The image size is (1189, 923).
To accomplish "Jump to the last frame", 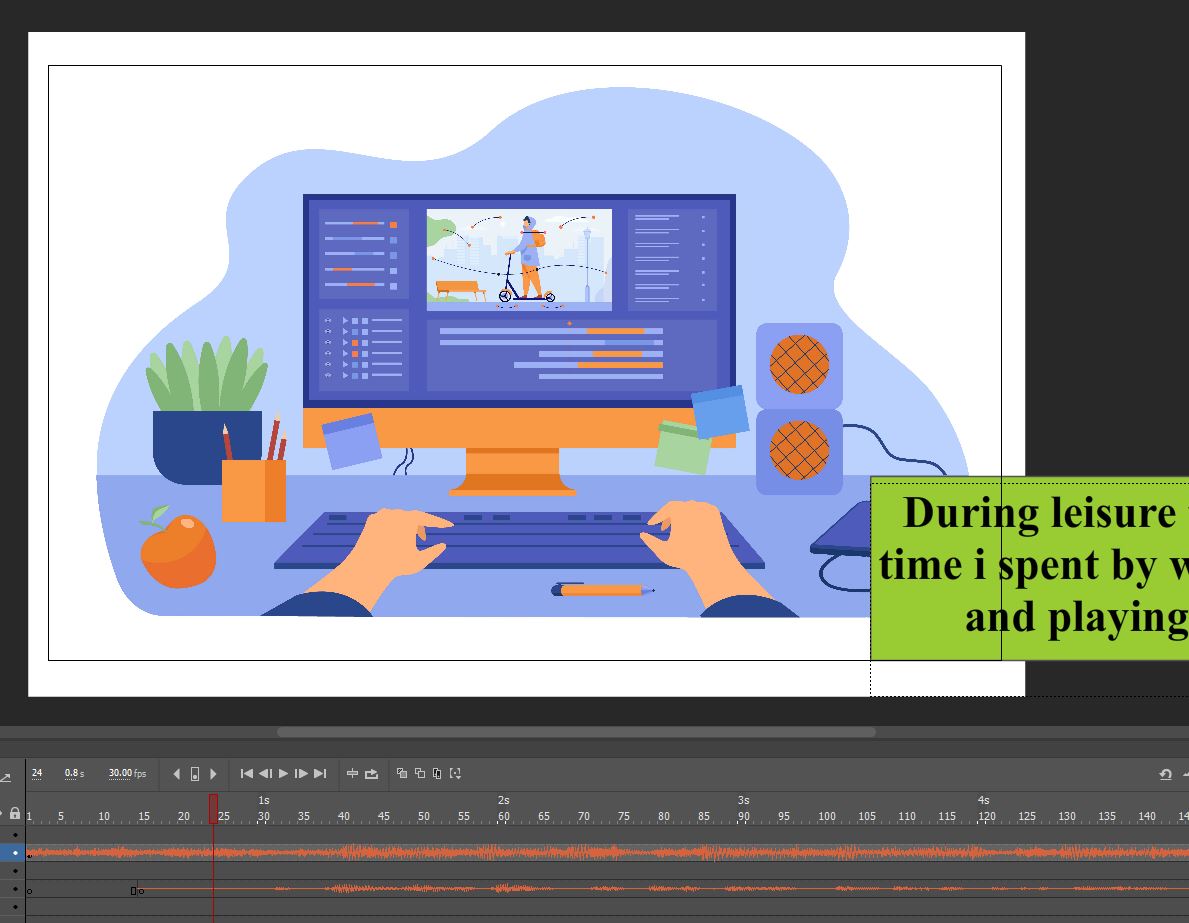I will click(320, 773).
